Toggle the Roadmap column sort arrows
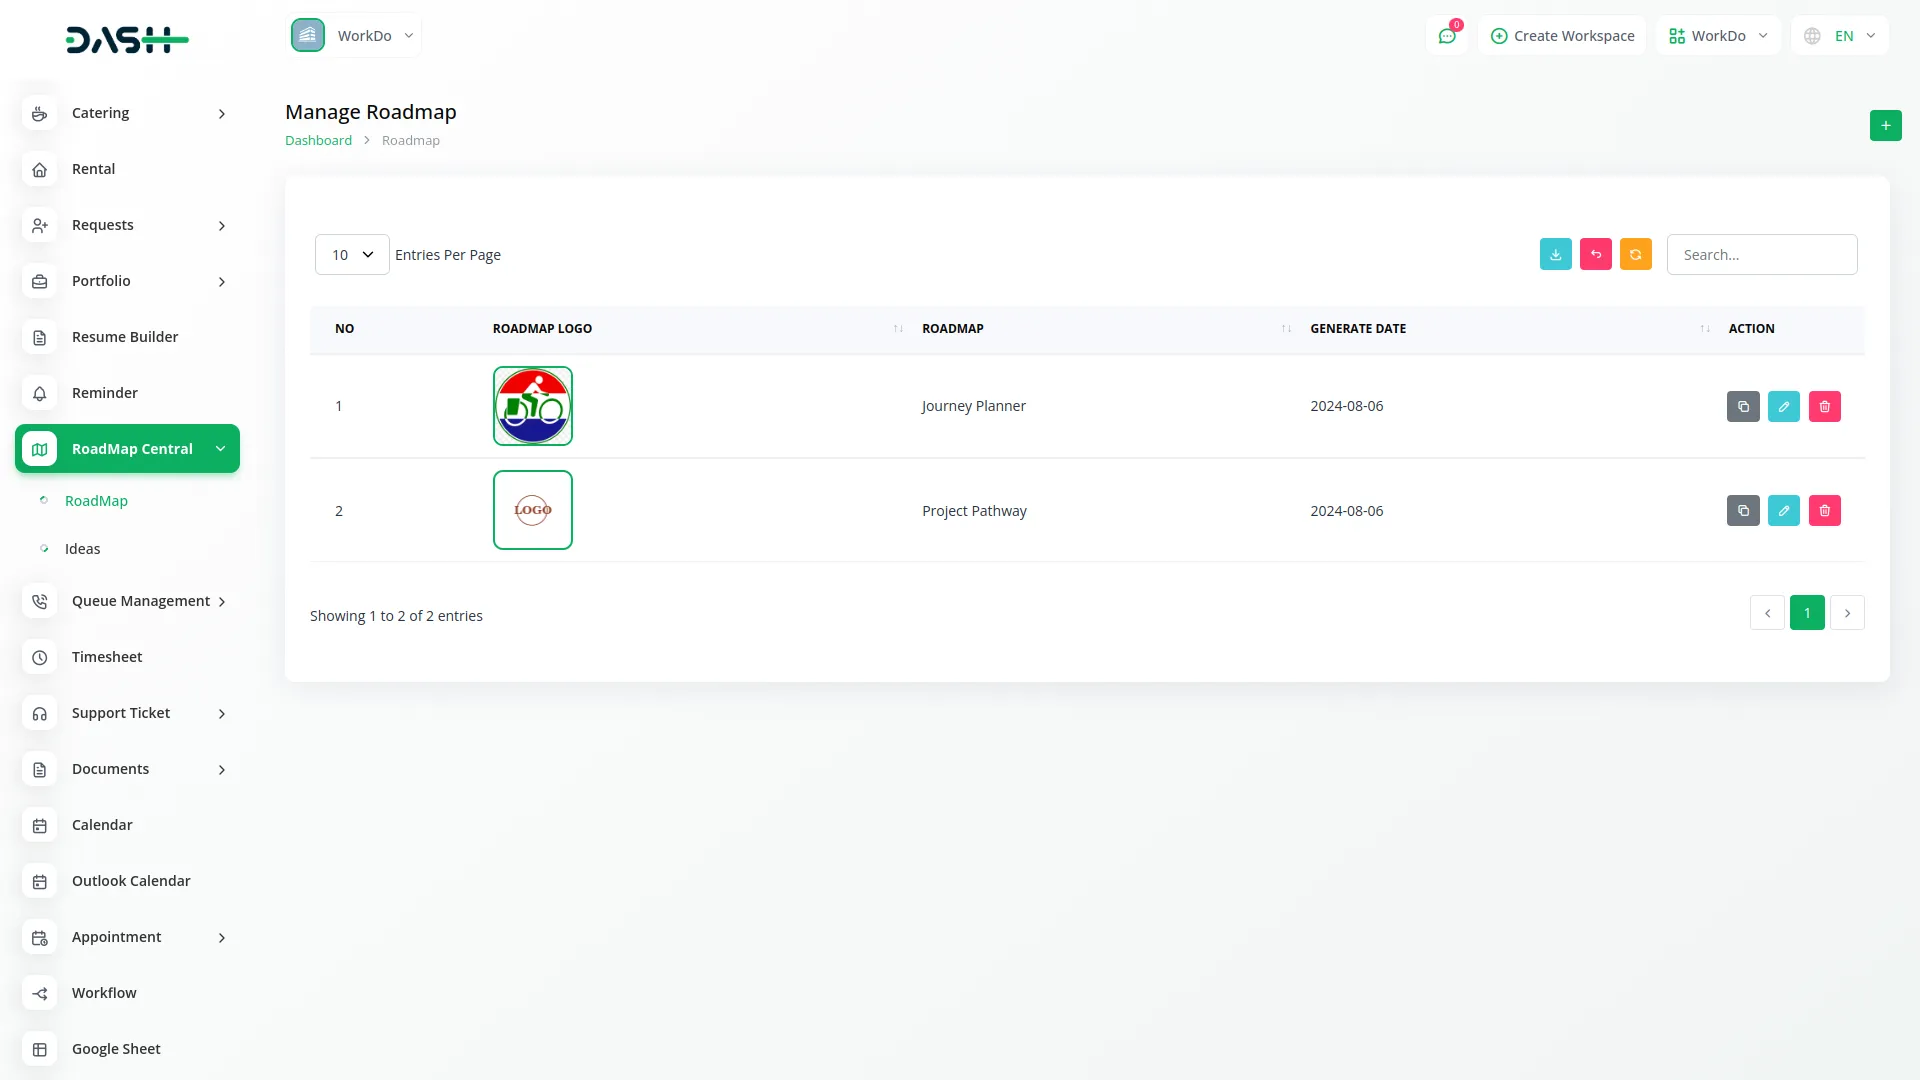The image size is (1920, 1080). [x=1286, y=328]
